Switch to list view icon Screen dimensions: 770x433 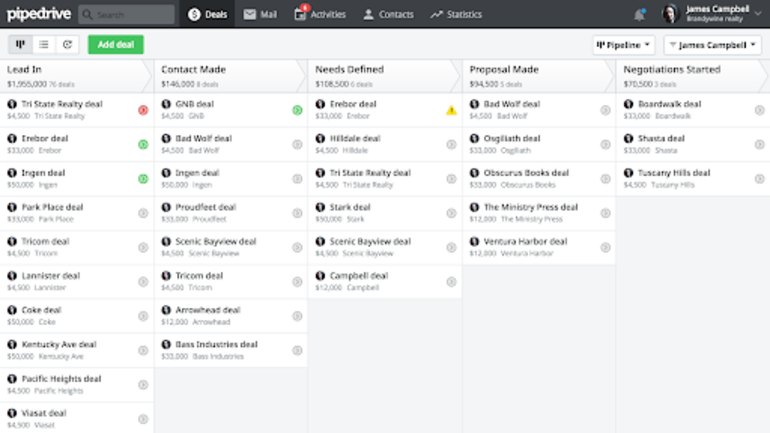44,45
